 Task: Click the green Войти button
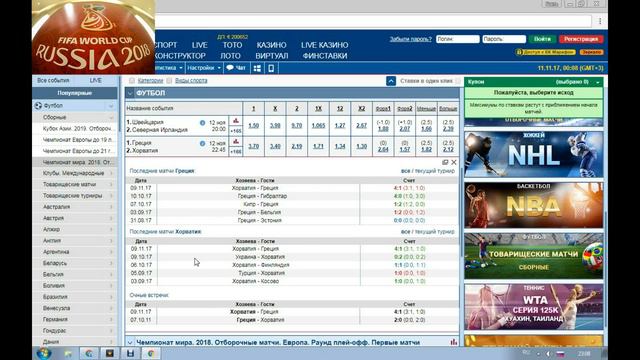coord(542,39)
